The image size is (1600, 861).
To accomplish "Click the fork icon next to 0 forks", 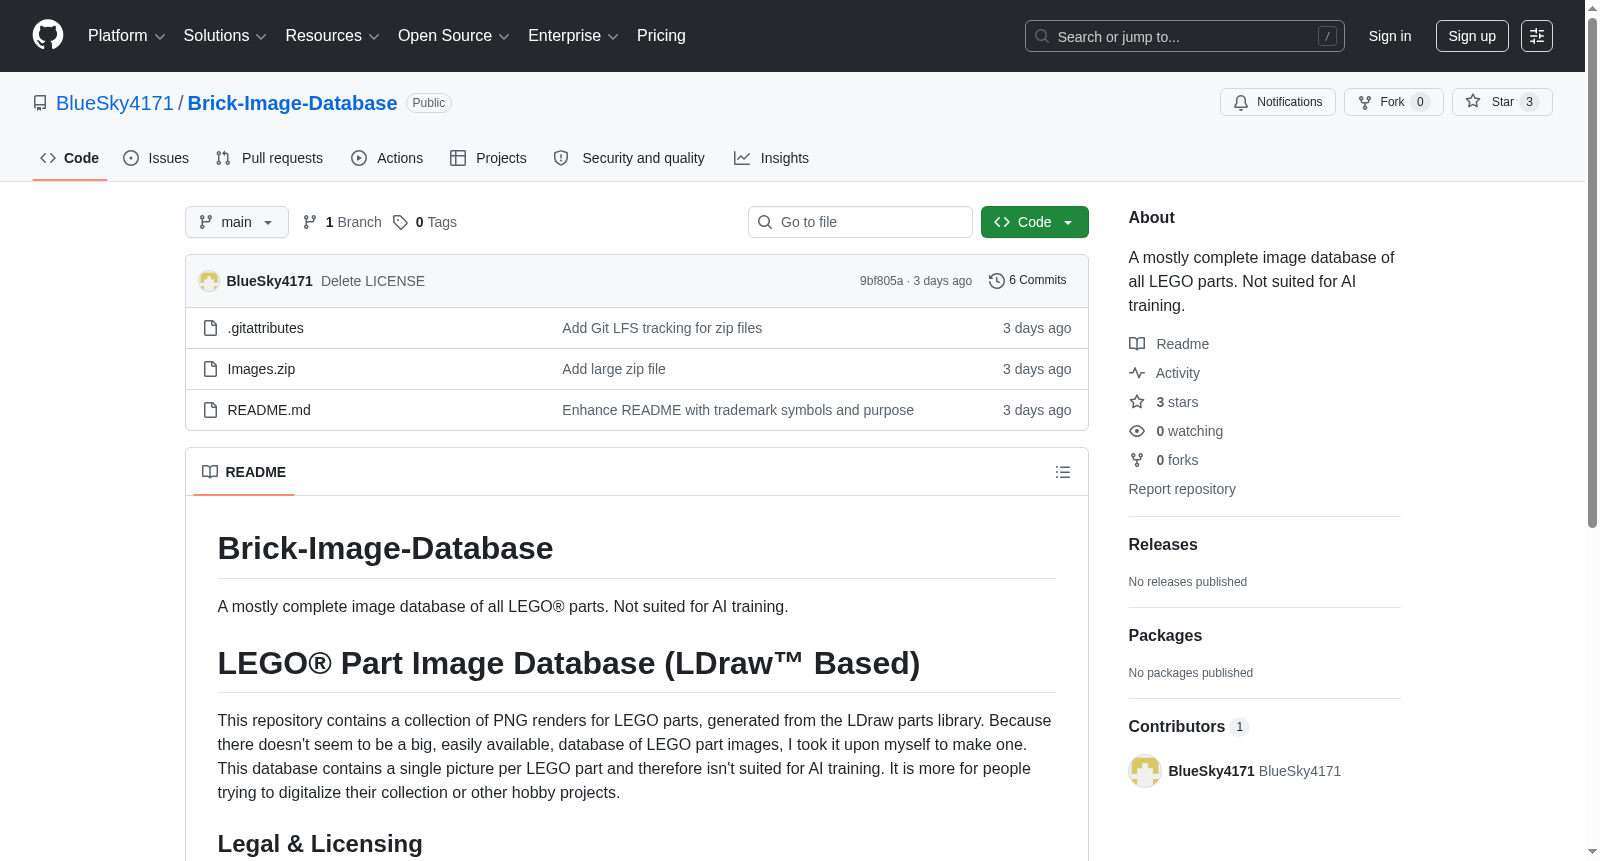I will tap(1137, 460).
